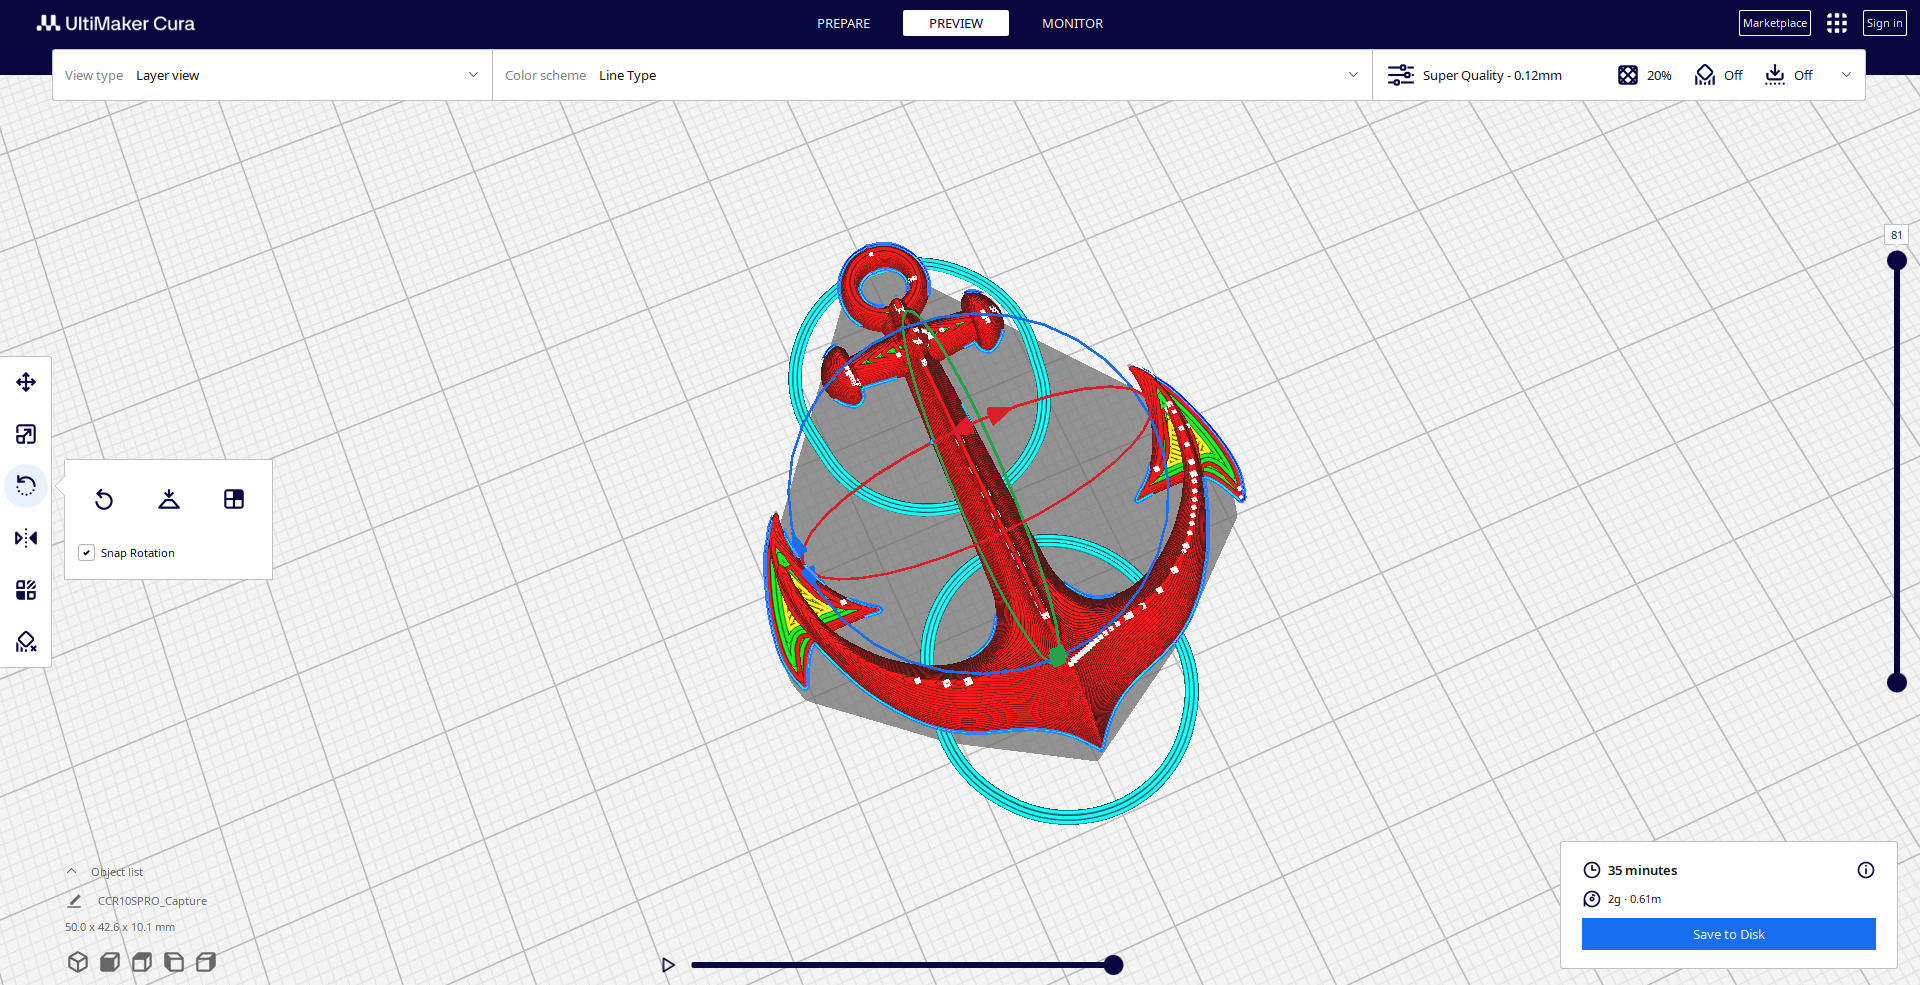Open the MONITOR stage

click(1072, 23)
